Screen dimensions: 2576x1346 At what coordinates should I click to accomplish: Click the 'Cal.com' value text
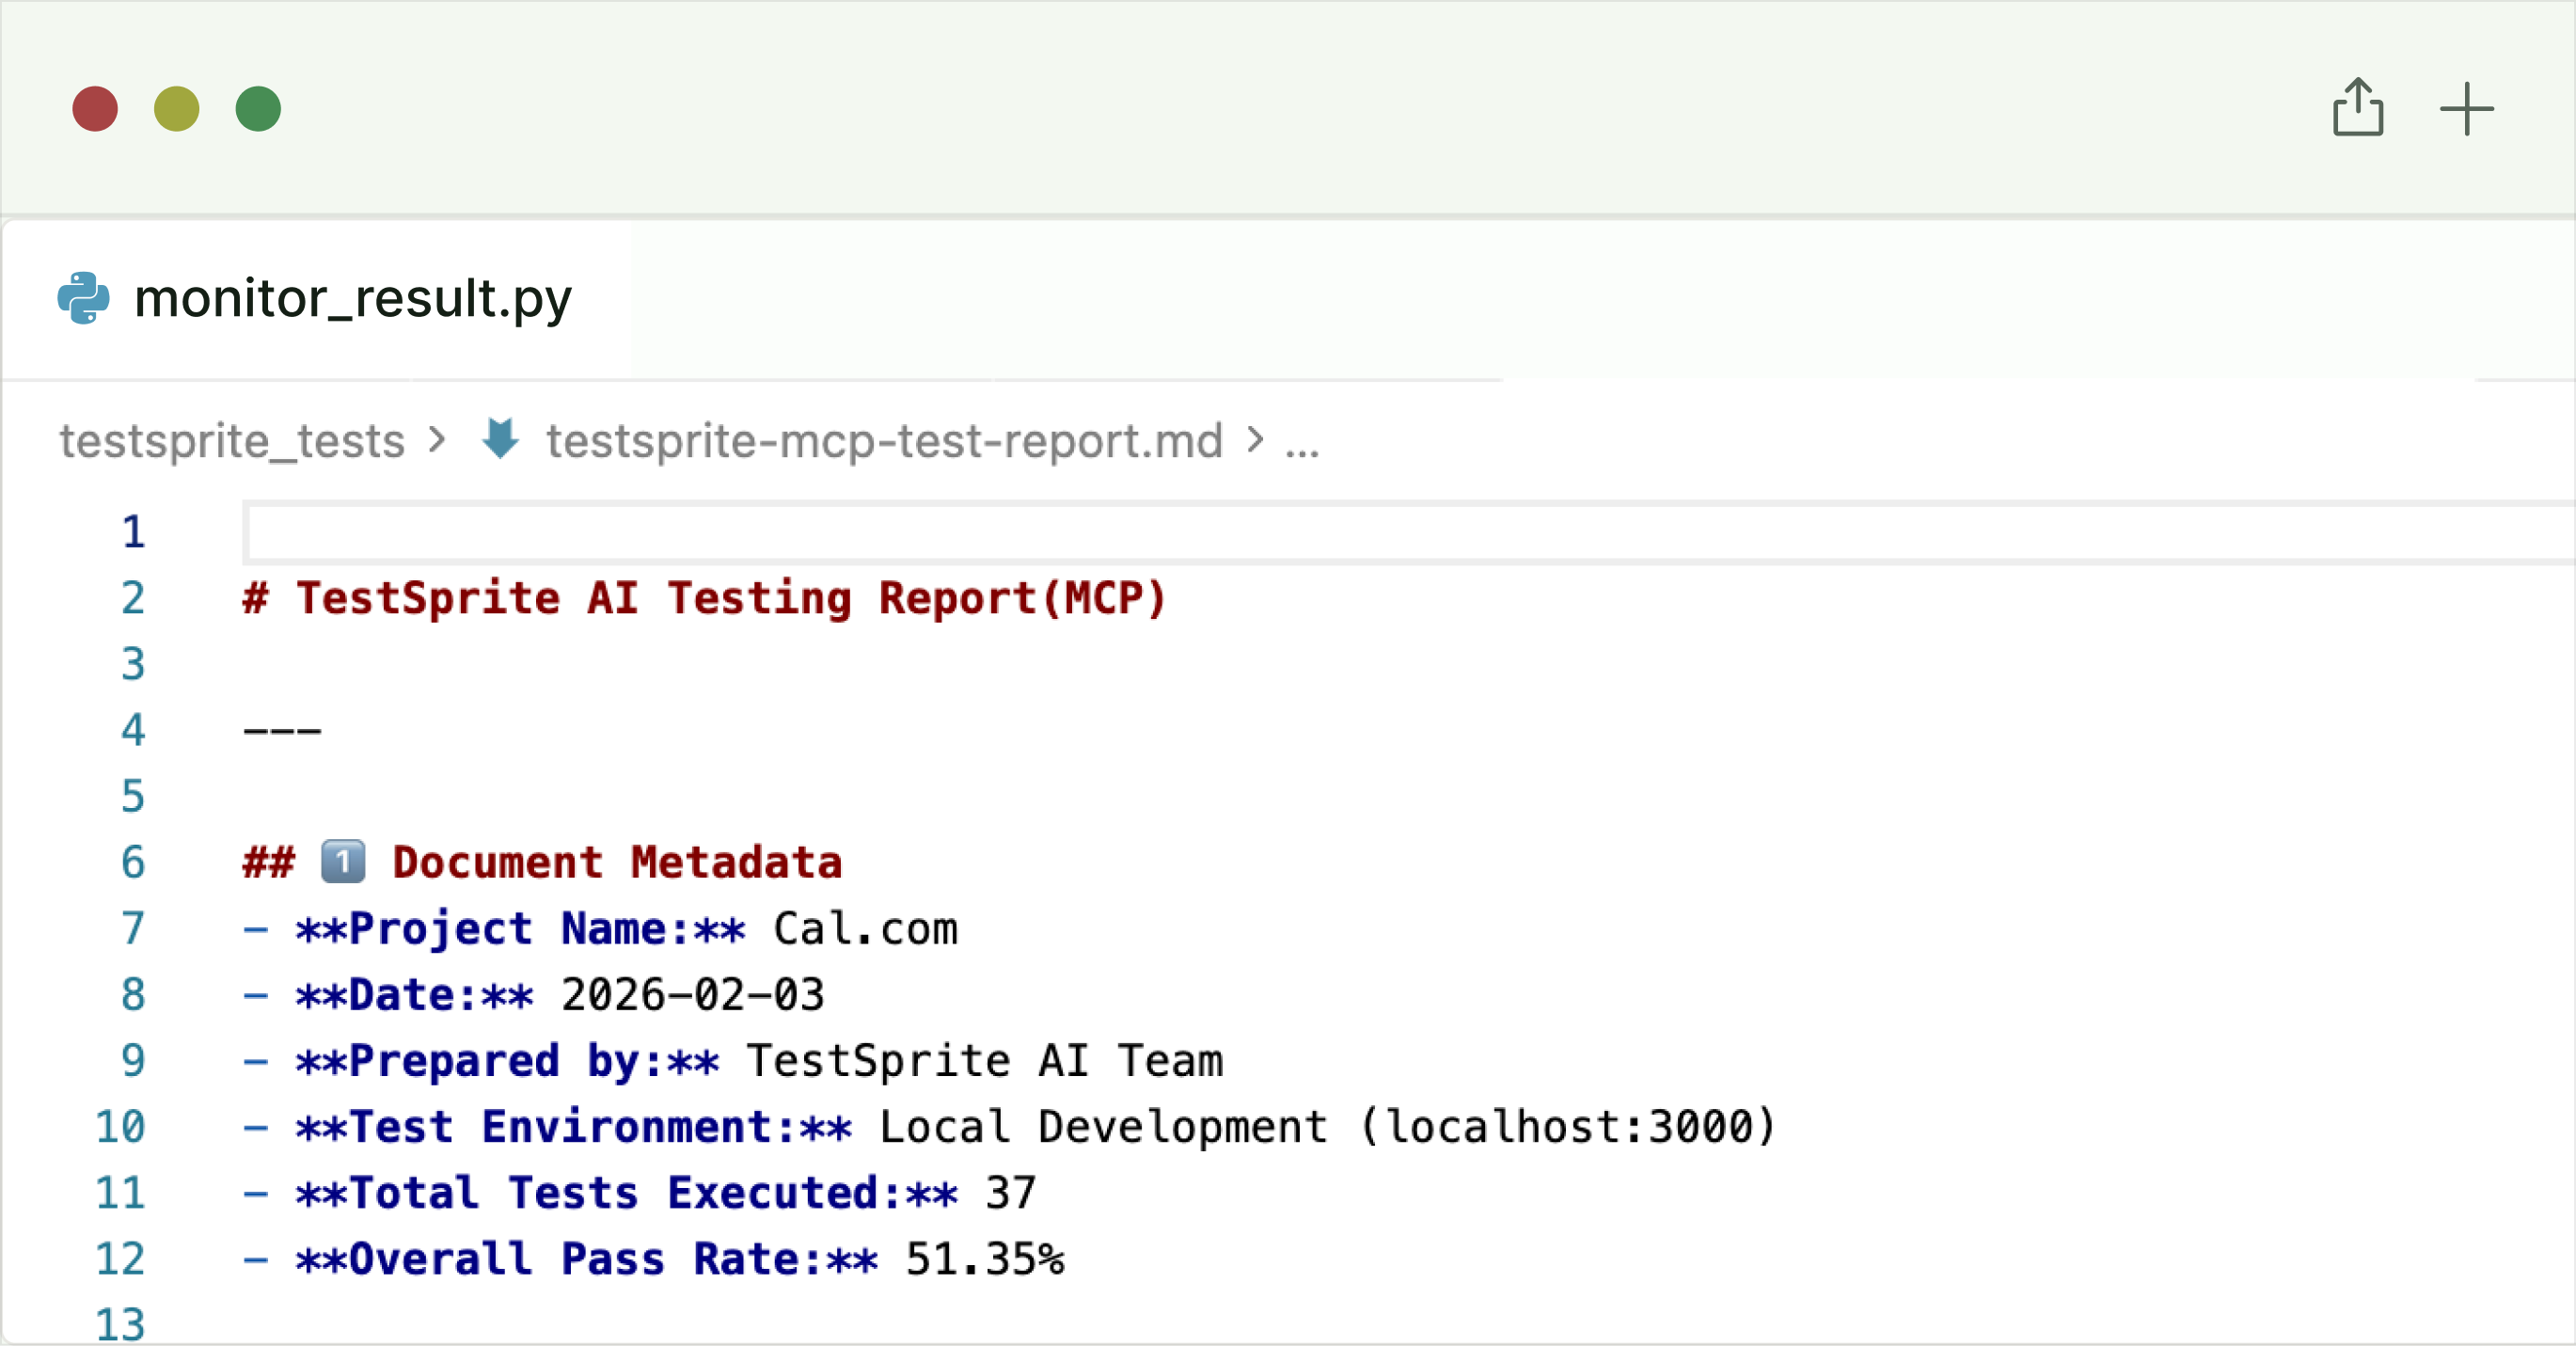coord(866,928)
